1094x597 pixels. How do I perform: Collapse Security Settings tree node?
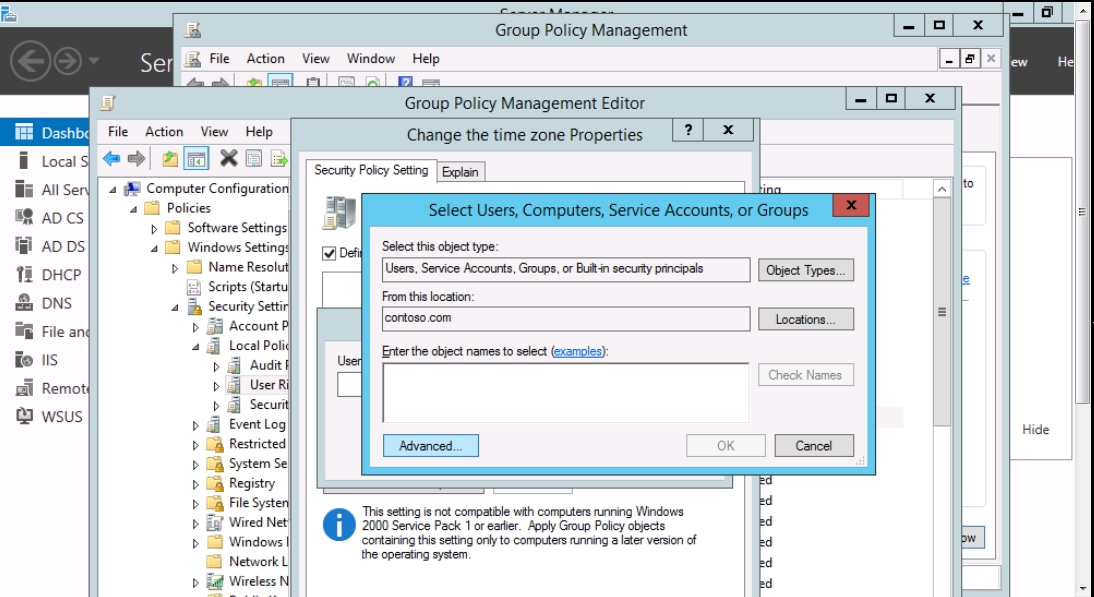coord(175,308)
